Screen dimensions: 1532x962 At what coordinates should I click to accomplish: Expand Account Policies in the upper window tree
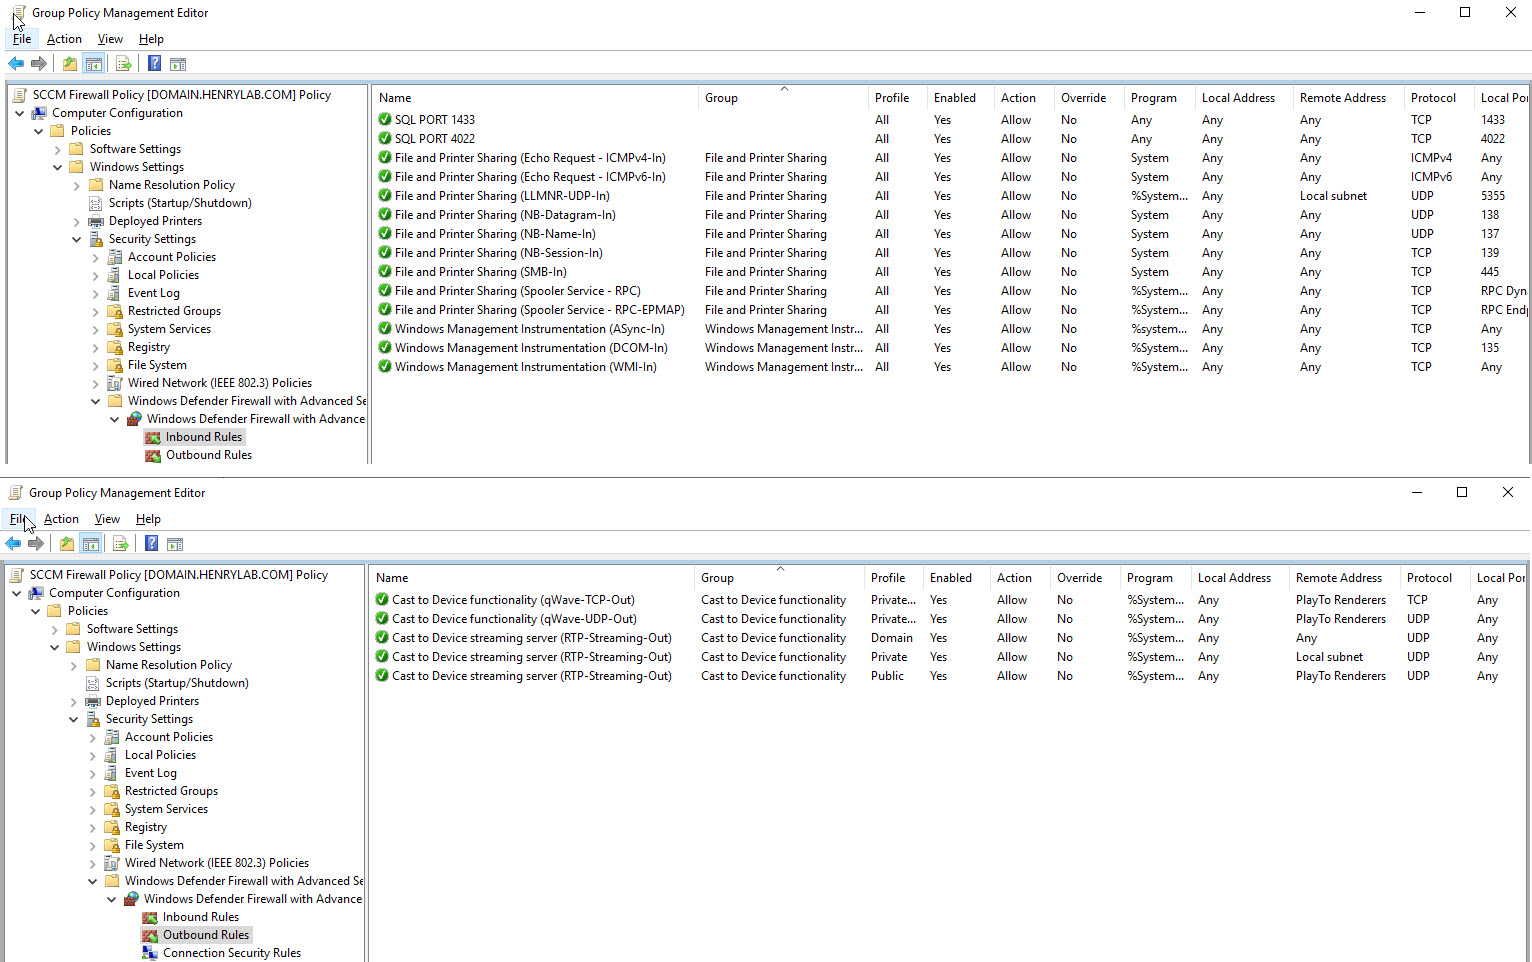pos(96,258)
